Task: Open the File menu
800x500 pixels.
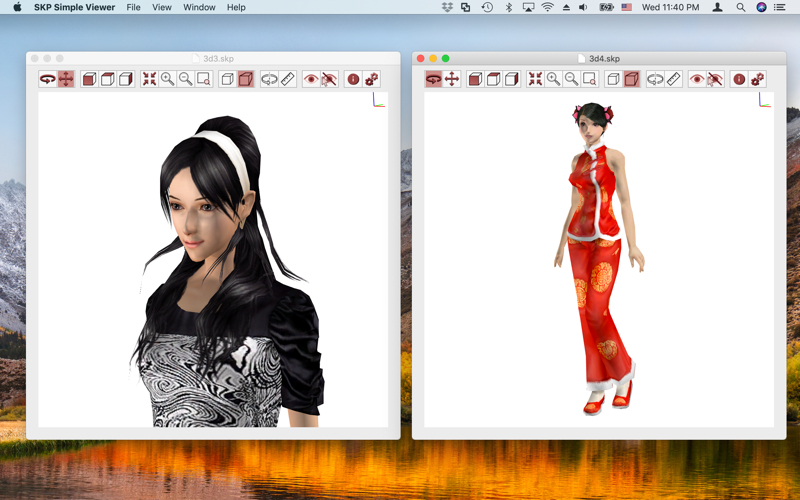Action: (x=133, y=7)
